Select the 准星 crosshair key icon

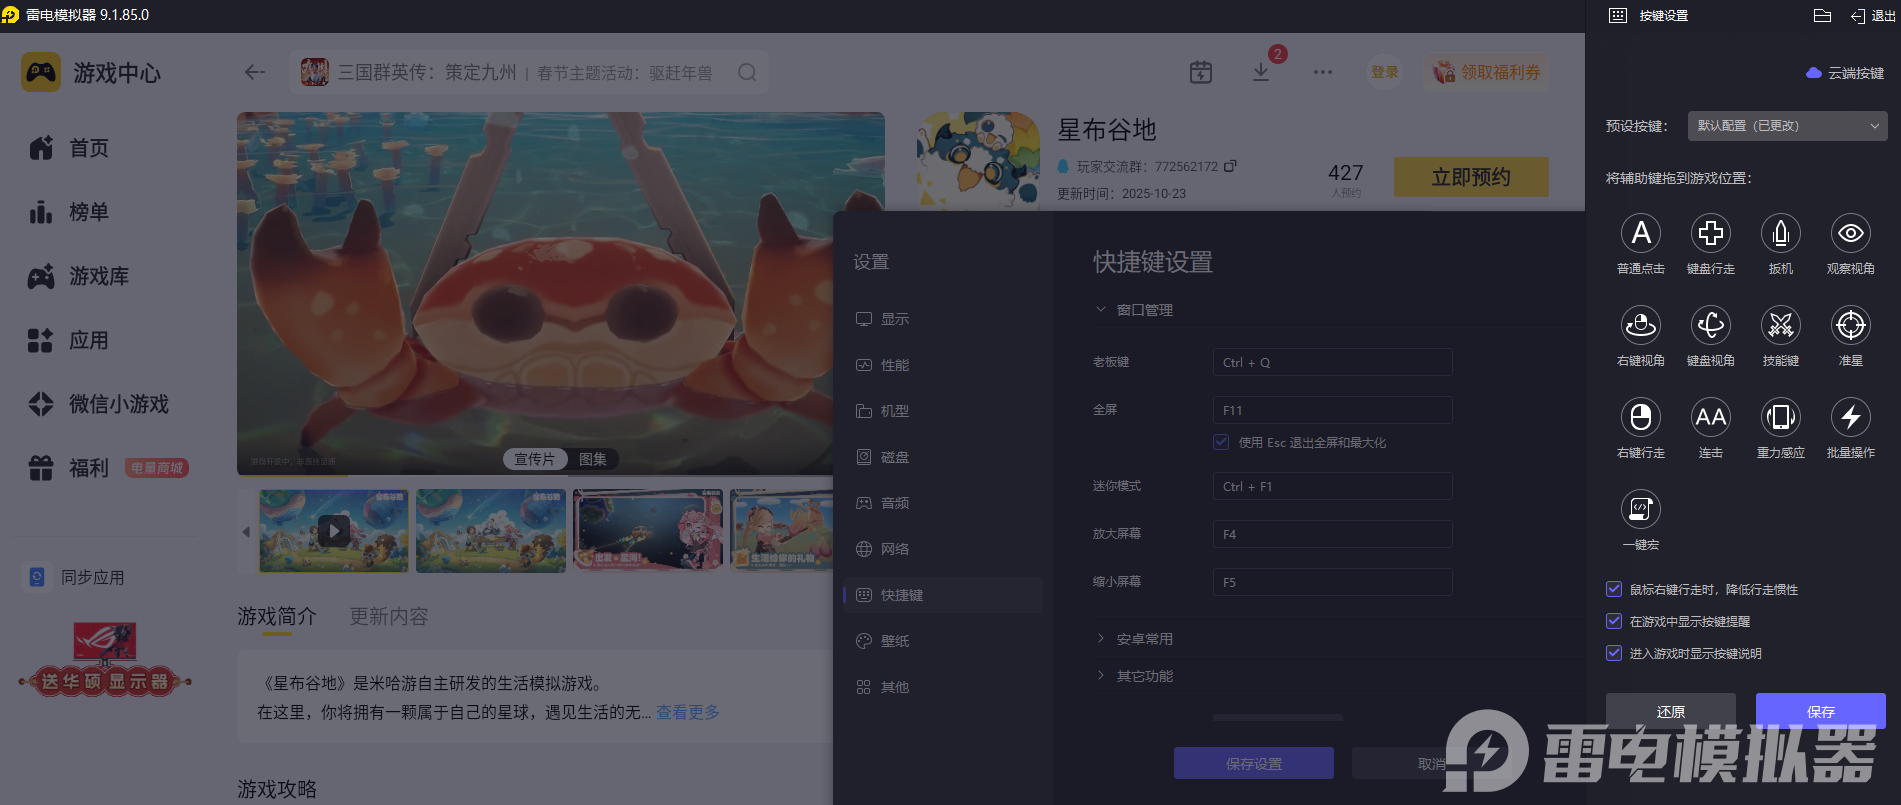[1851, 325]
